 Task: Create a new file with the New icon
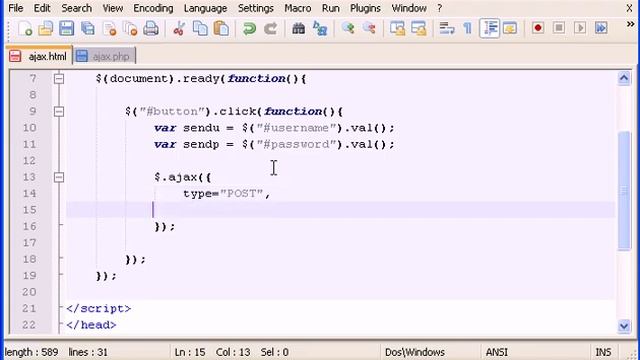tap(24, 29)
